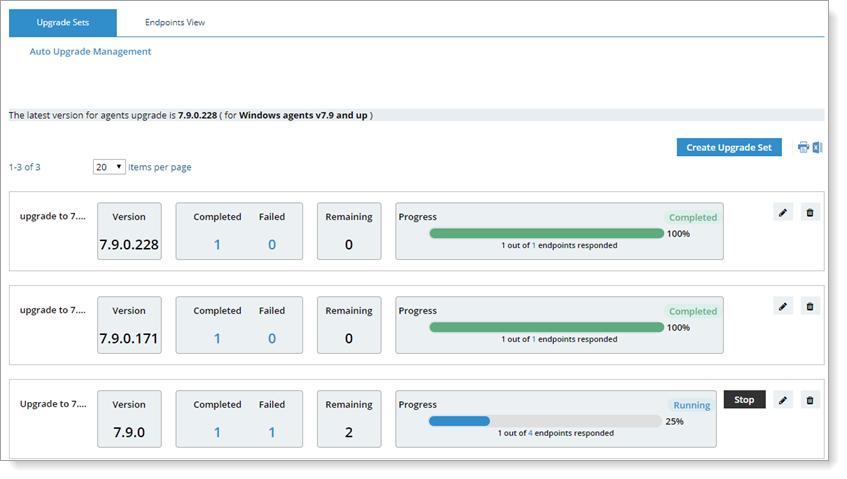Click the pencil icon for version 7.9.0.171

click(x=783, y=307)
